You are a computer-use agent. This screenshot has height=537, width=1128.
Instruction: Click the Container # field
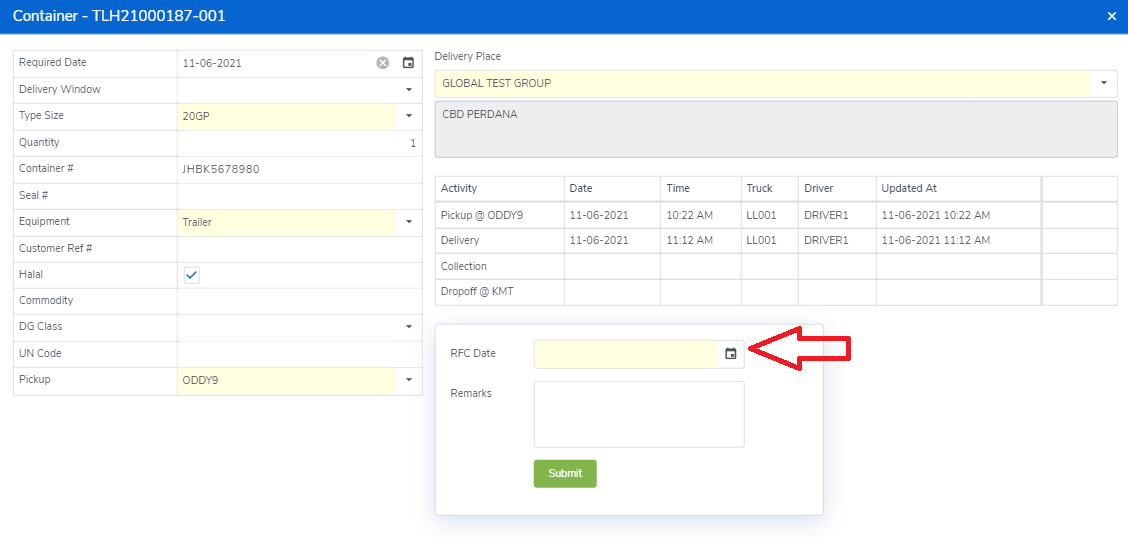tap(298, 169)
